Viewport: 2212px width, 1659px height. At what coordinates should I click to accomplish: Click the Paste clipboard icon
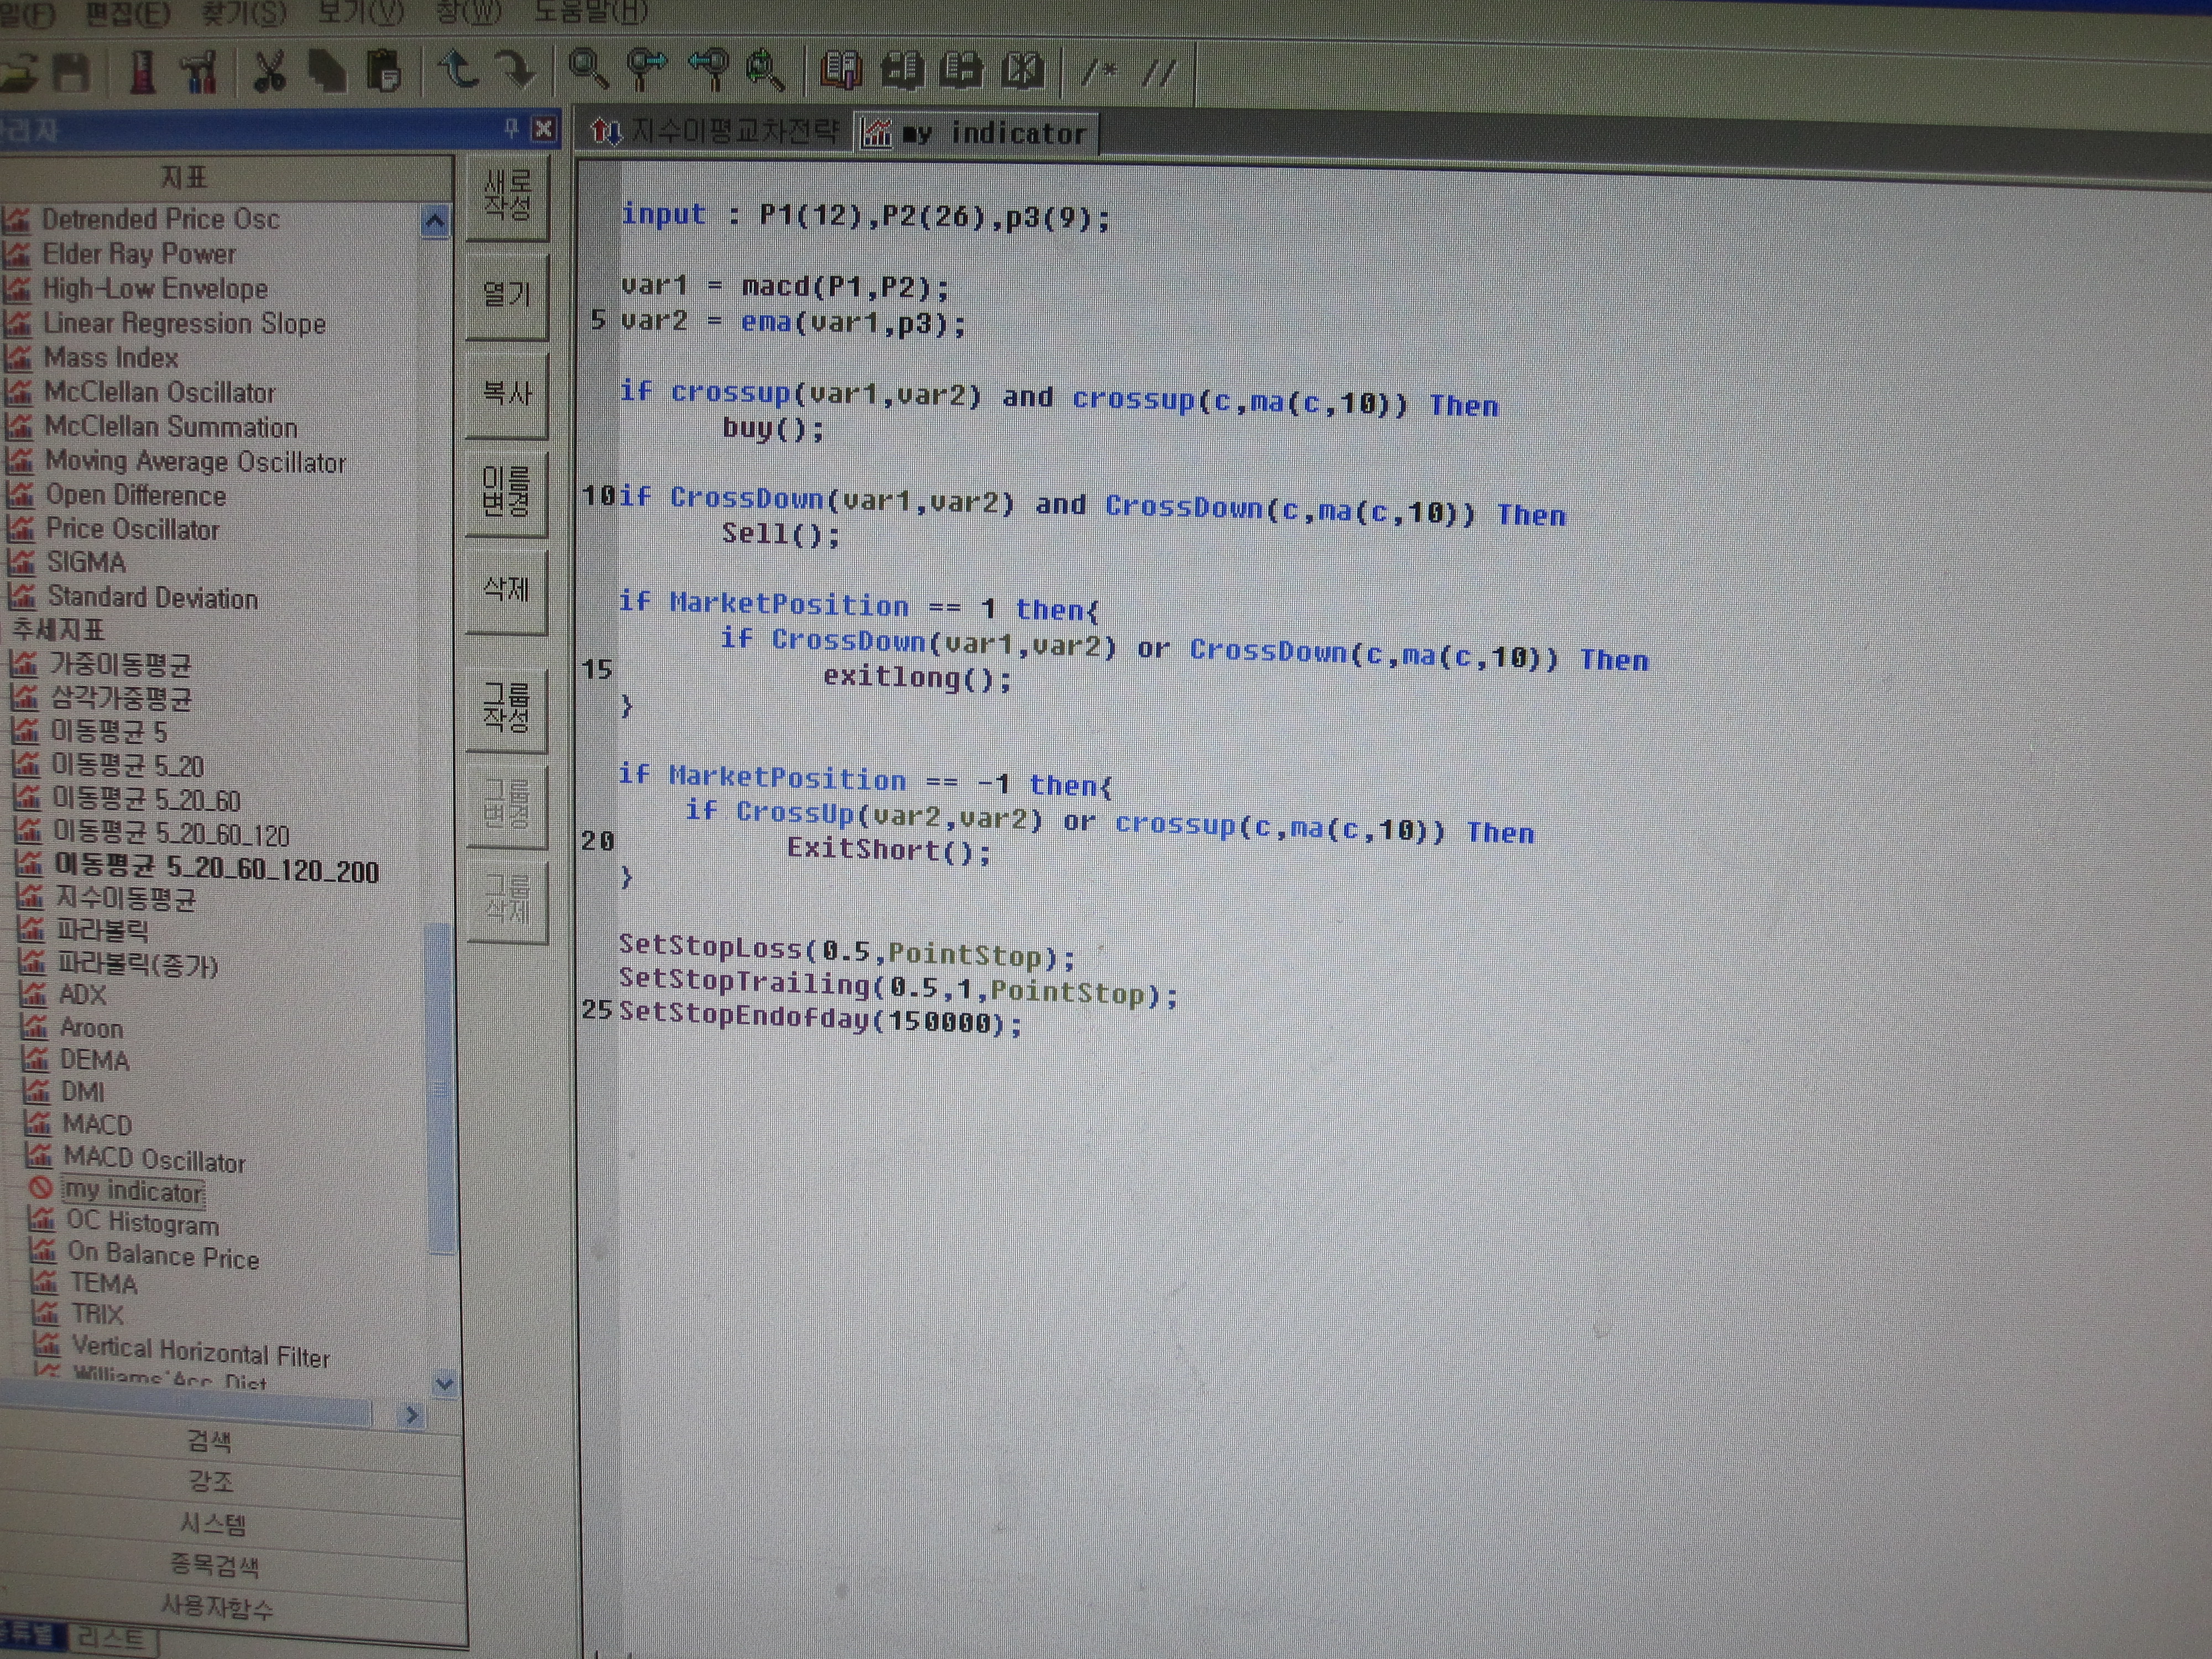pyautogui.click(x=384, y=72)
